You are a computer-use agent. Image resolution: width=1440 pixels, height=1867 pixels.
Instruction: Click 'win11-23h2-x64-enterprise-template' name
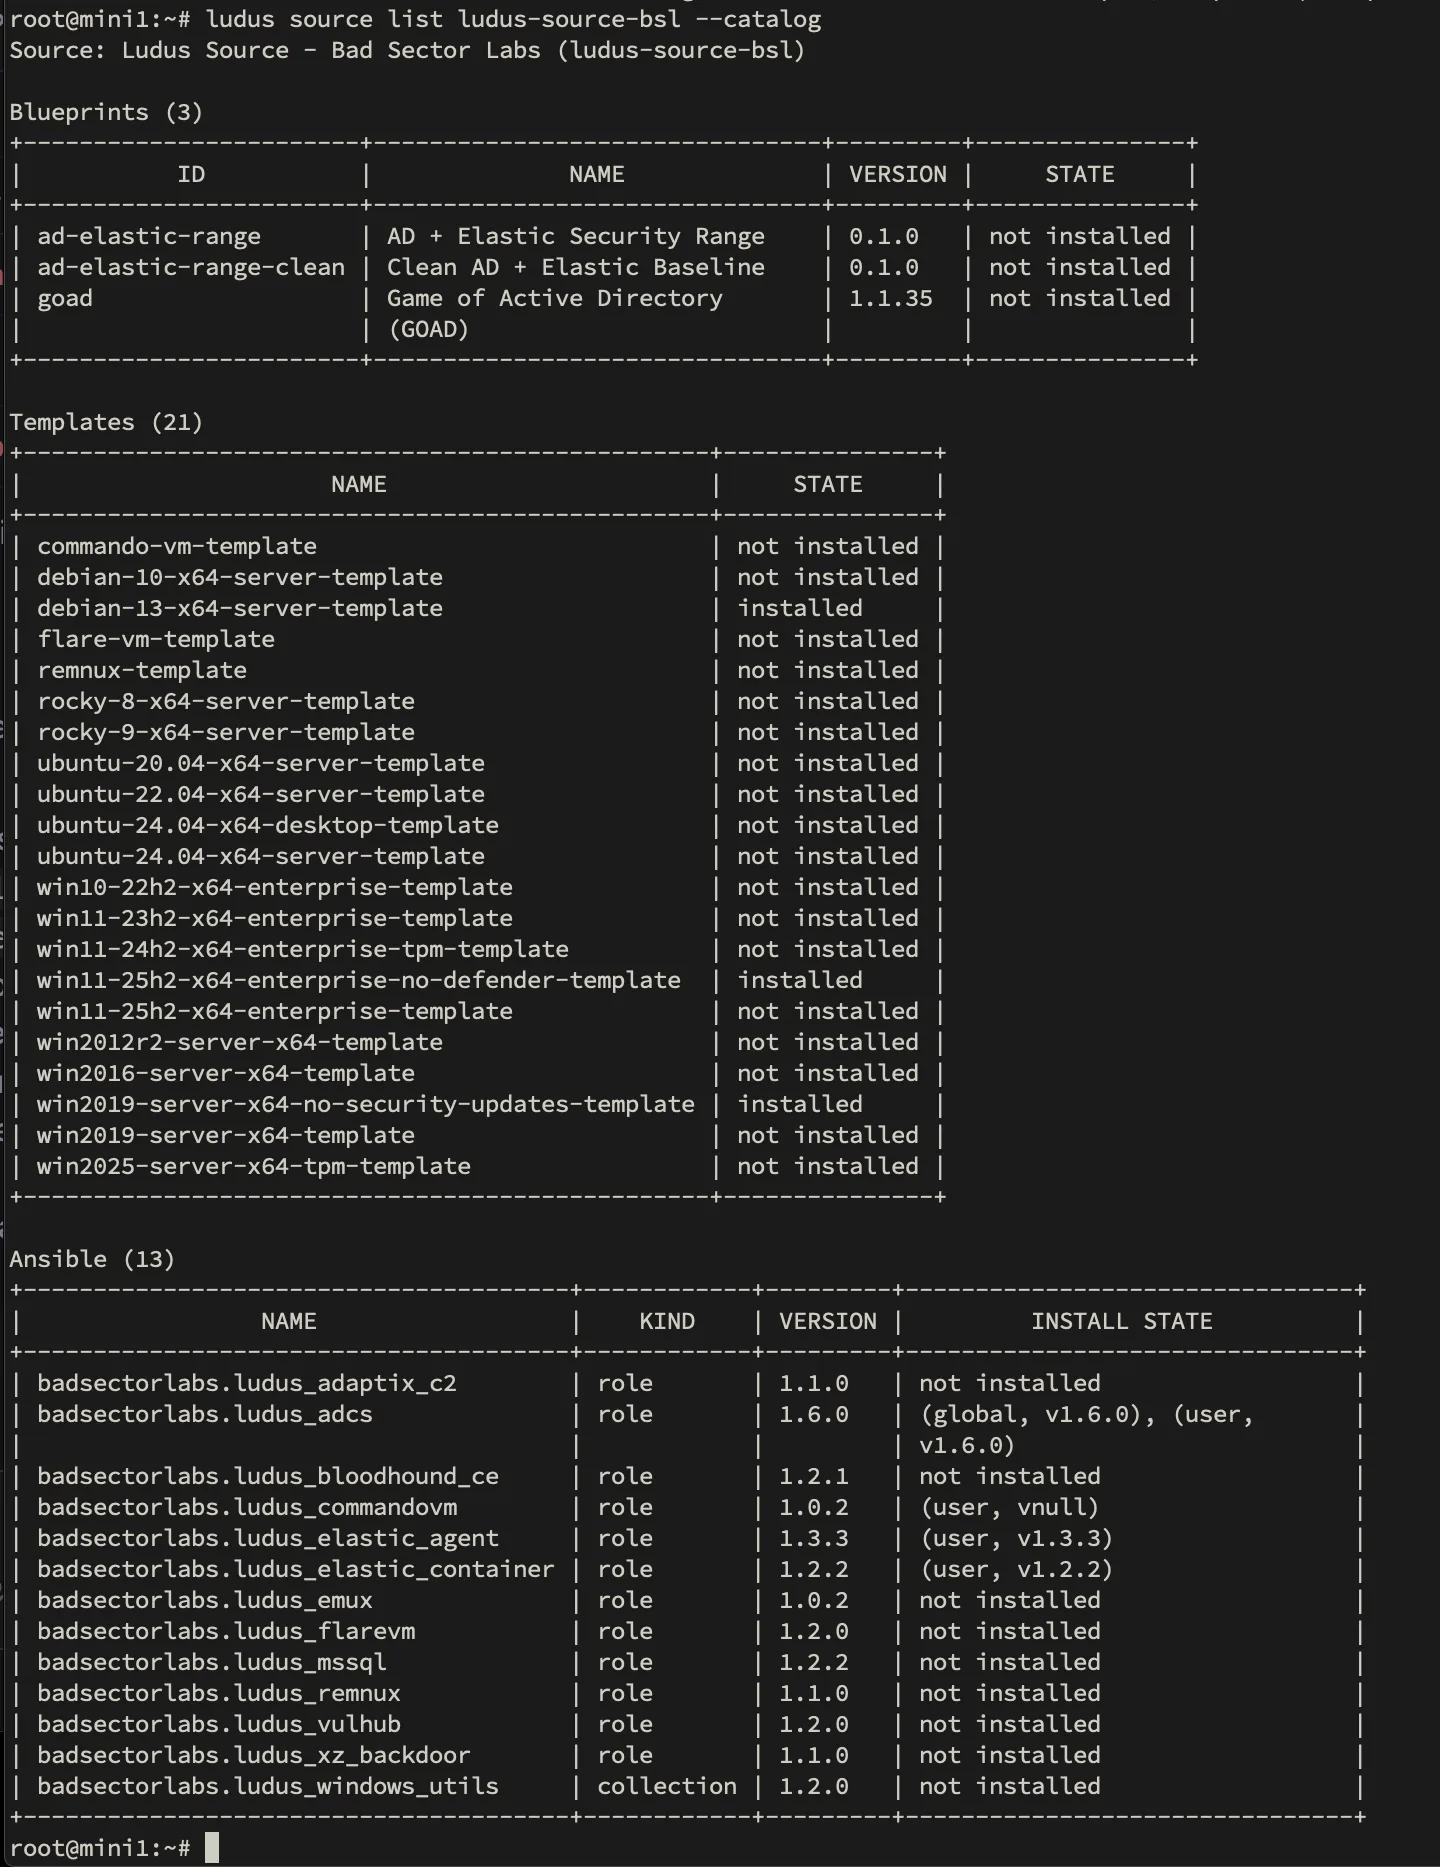point(275,919)
